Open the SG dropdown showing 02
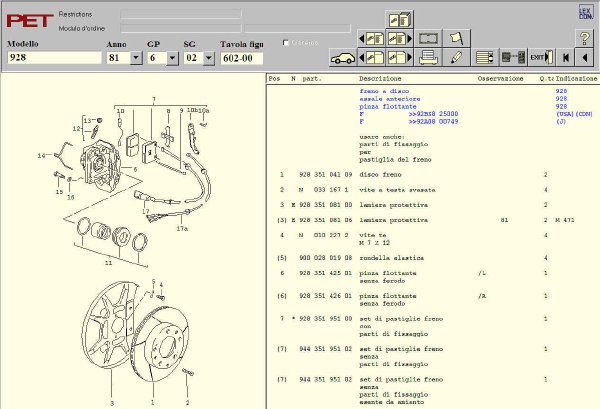 pyautogui.click(x=209, y=58)
